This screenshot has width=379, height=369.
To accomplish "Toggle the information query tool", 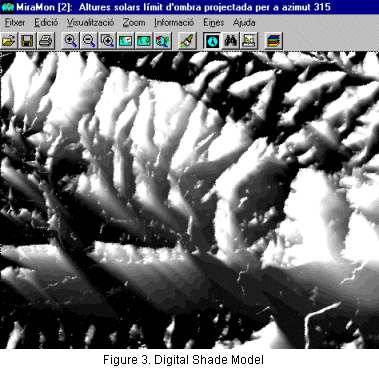I will 212,41.
